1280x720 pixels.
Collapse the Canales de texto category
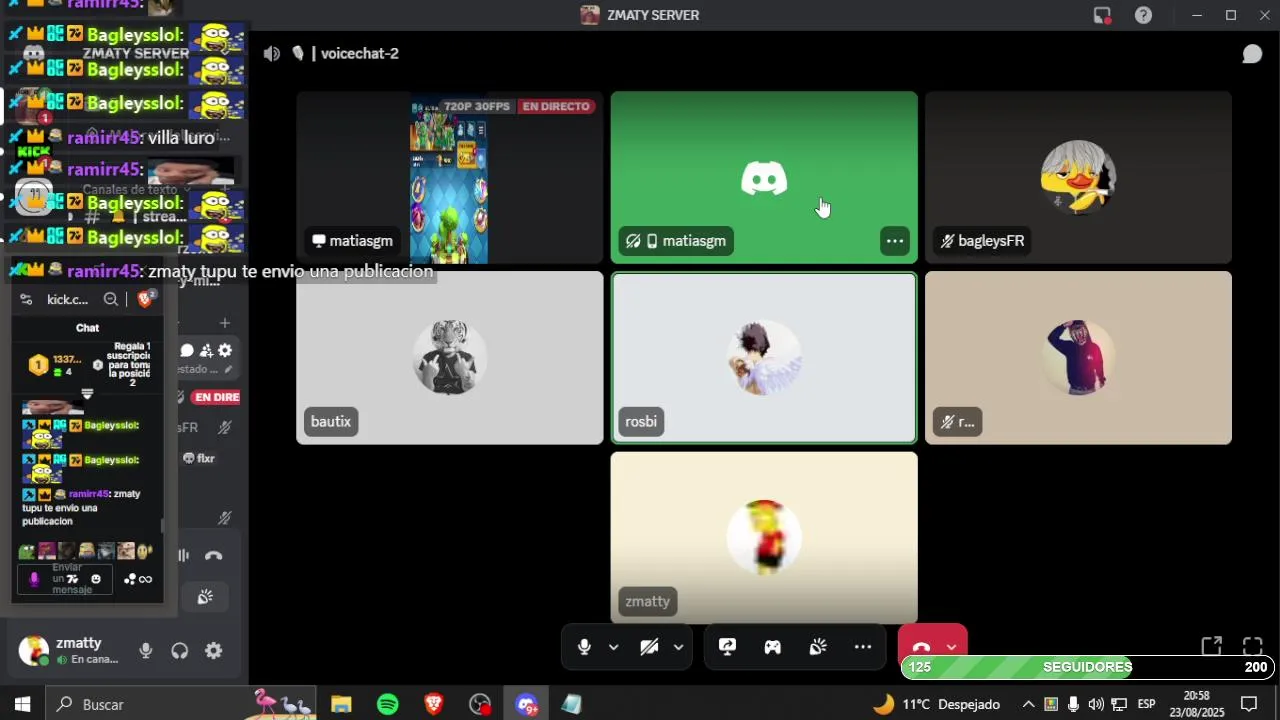pyautogui.click(x=137, y=189)
